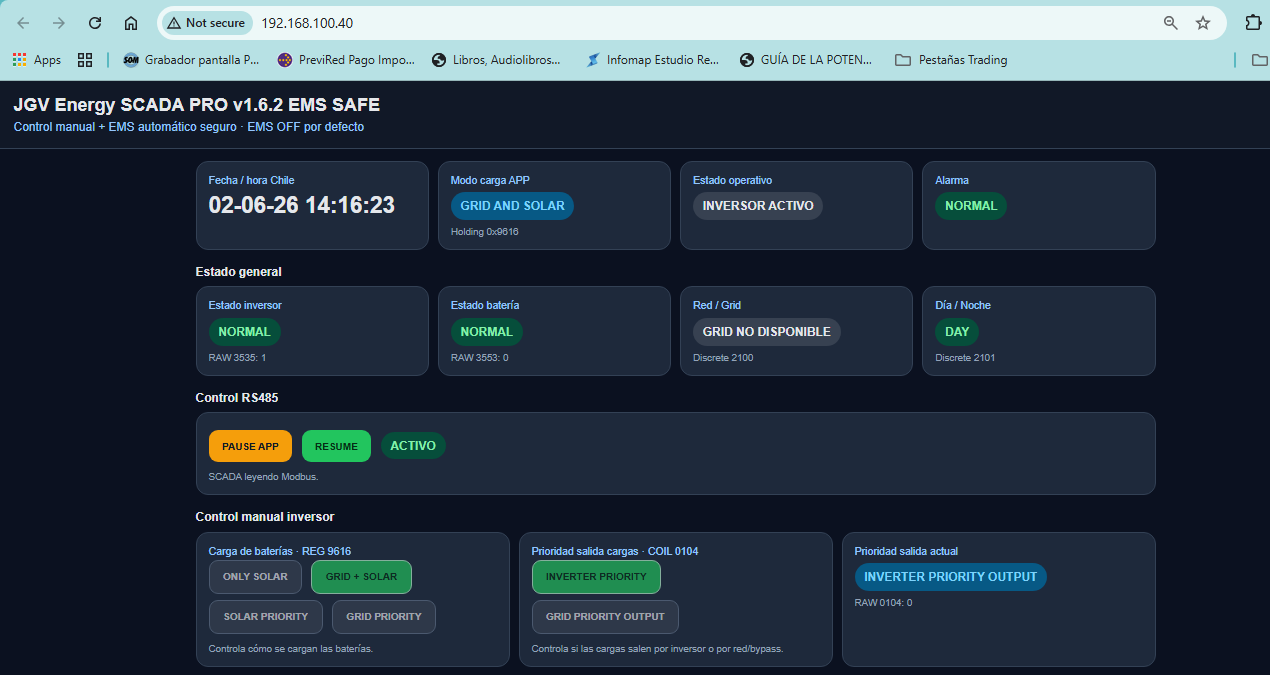Switch to GRID PRIORITY OUTPUT
Image resolution: width=1270 pixels, height=675 pixels.
(605, 617)
